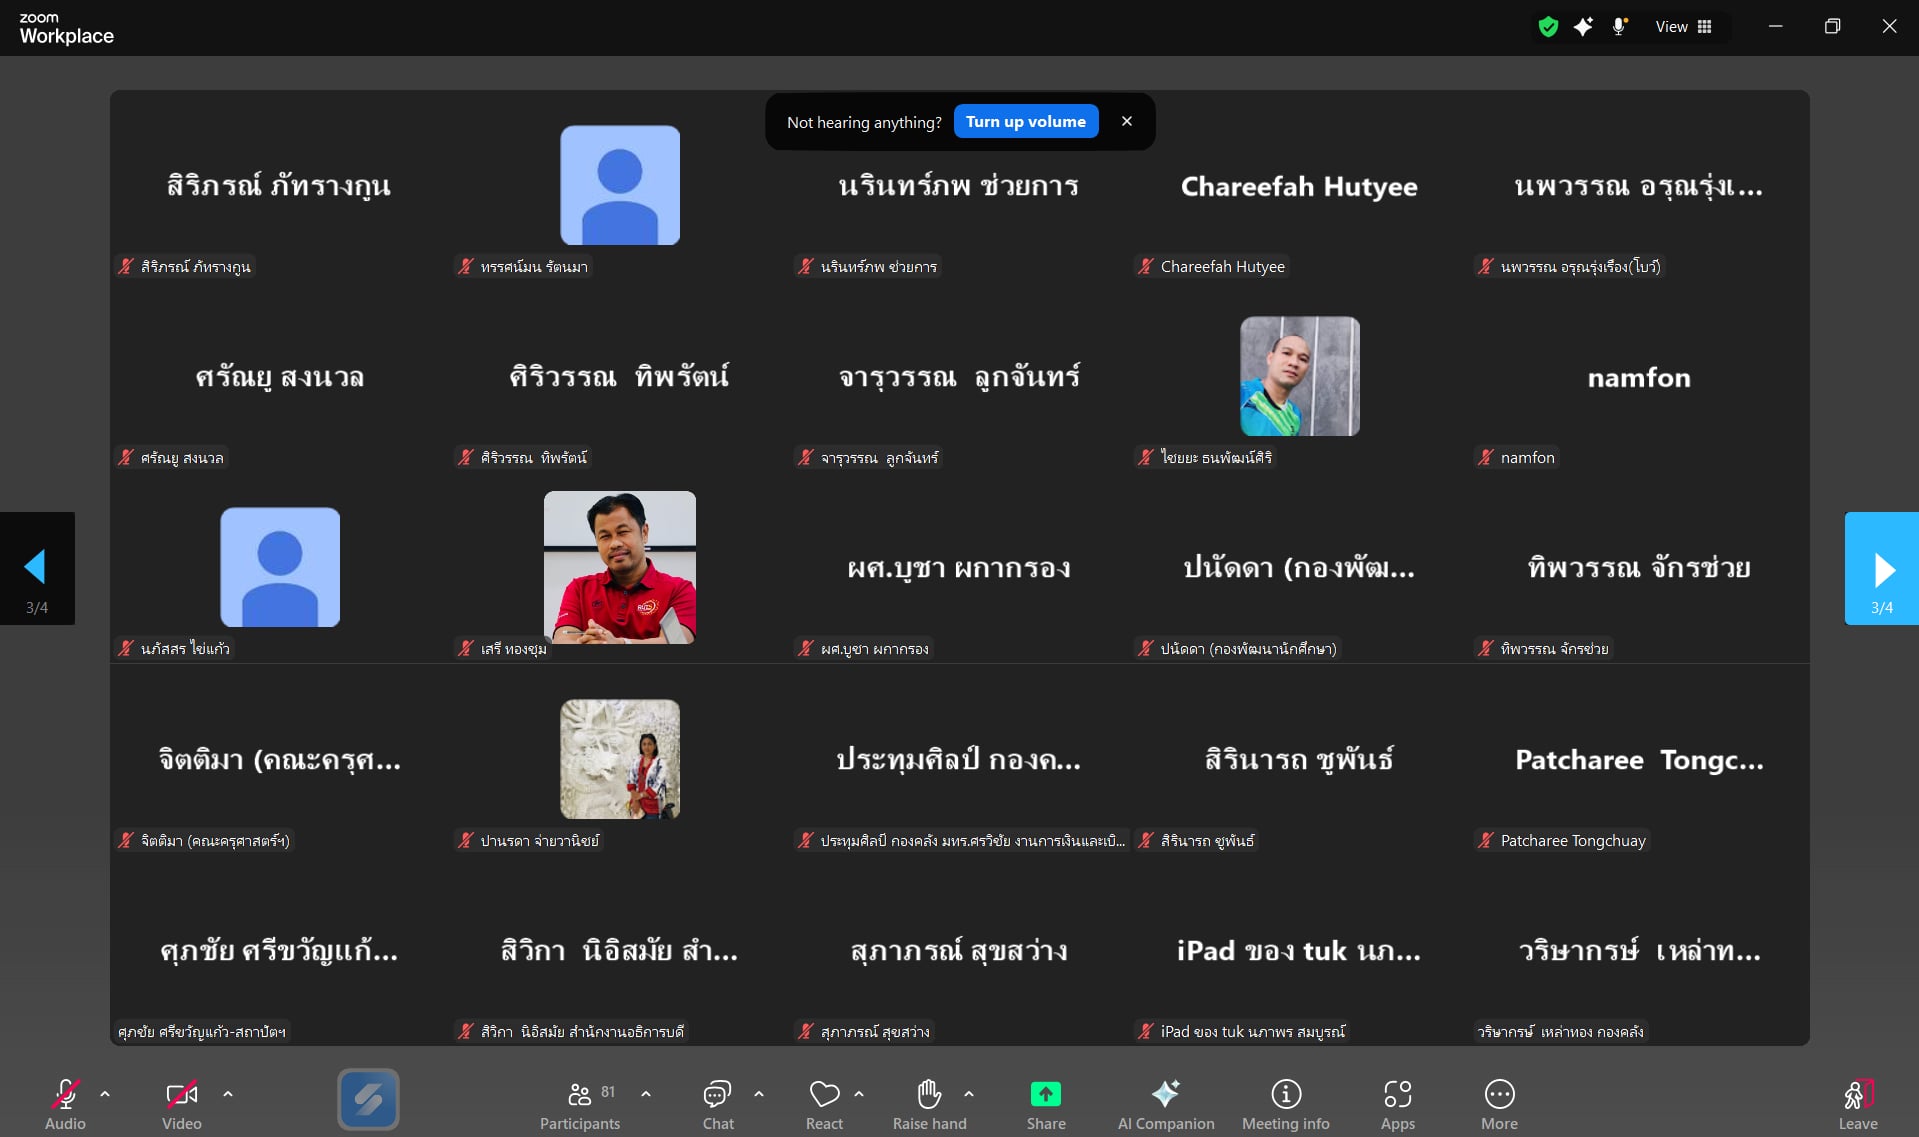Click the Raise hand icon
The image size is (1919, 1137).
coord(929,1095)
